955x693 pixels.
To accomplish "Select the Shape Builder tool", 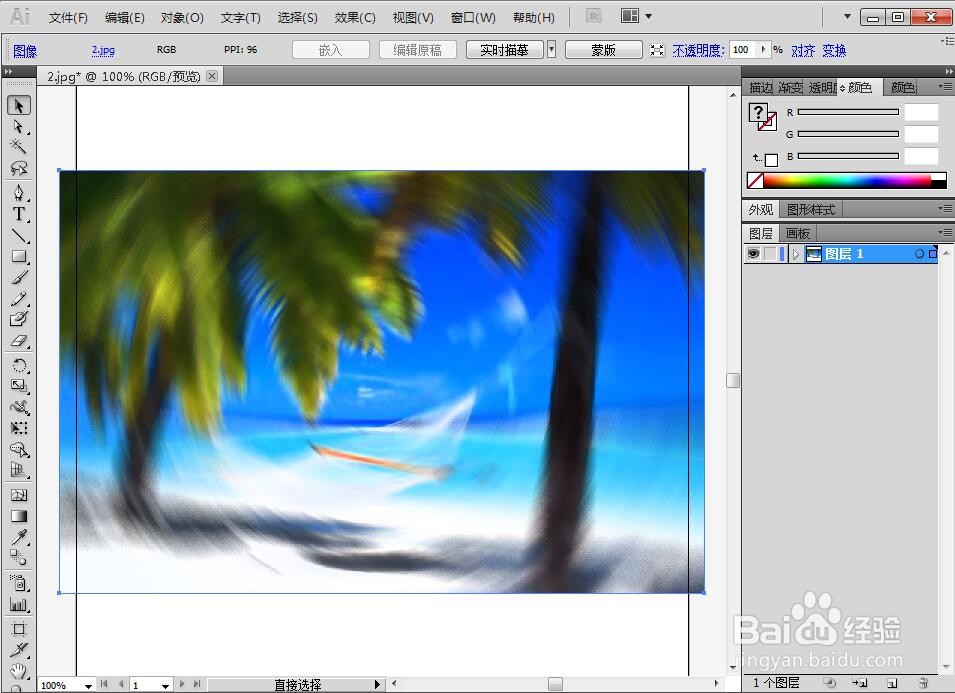I will (19, 449).
